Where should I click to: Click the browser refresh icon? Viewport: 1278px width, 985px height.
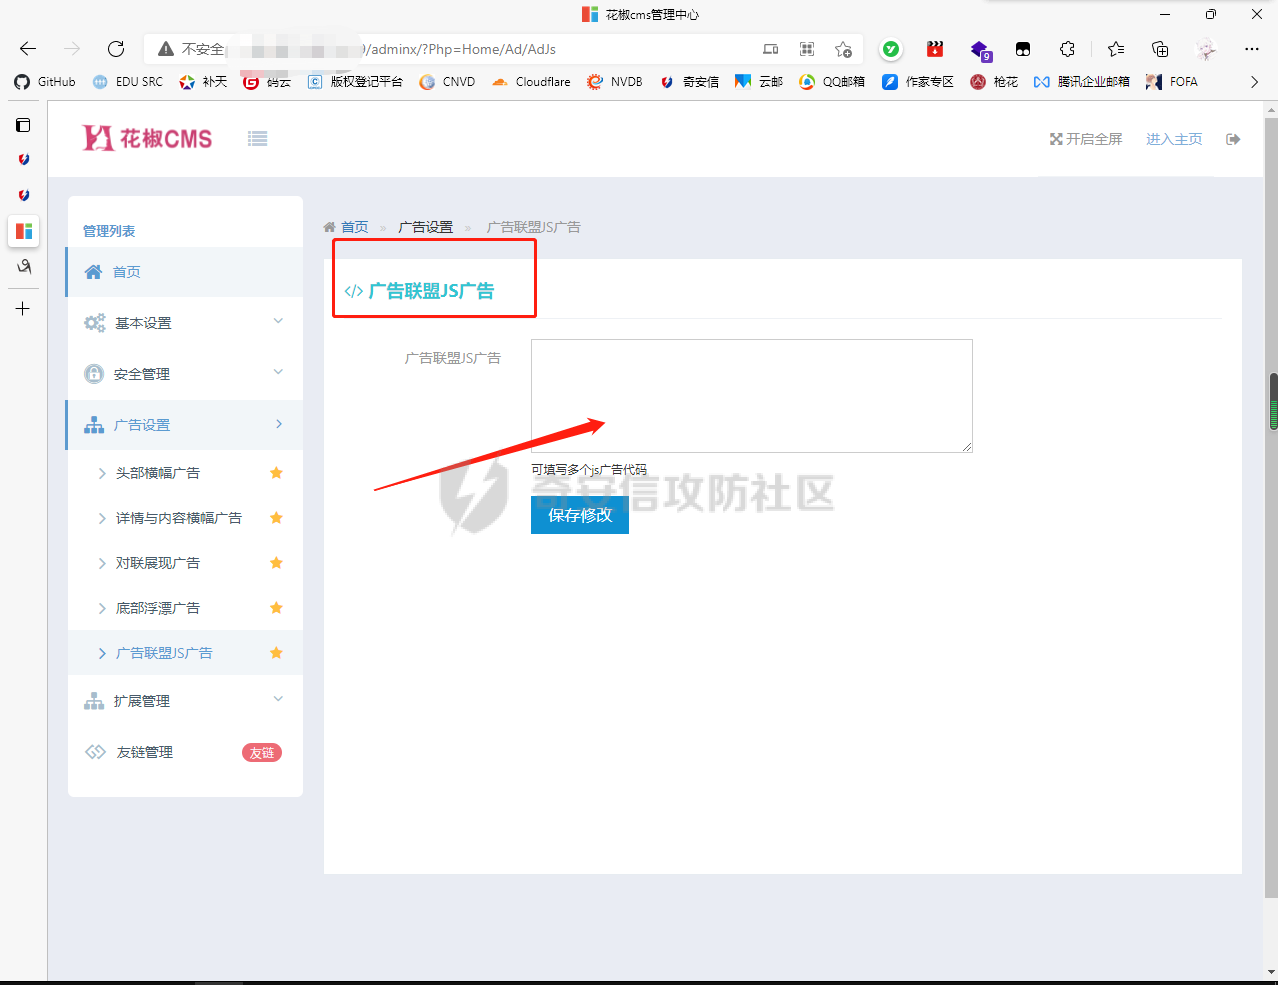pos(116,49)
